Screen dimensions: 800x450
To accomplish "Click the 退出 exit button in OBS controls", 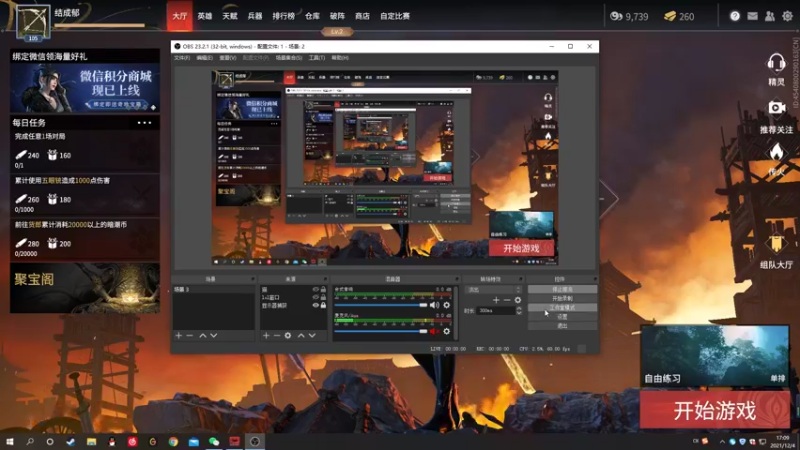I will coord(562,326).
